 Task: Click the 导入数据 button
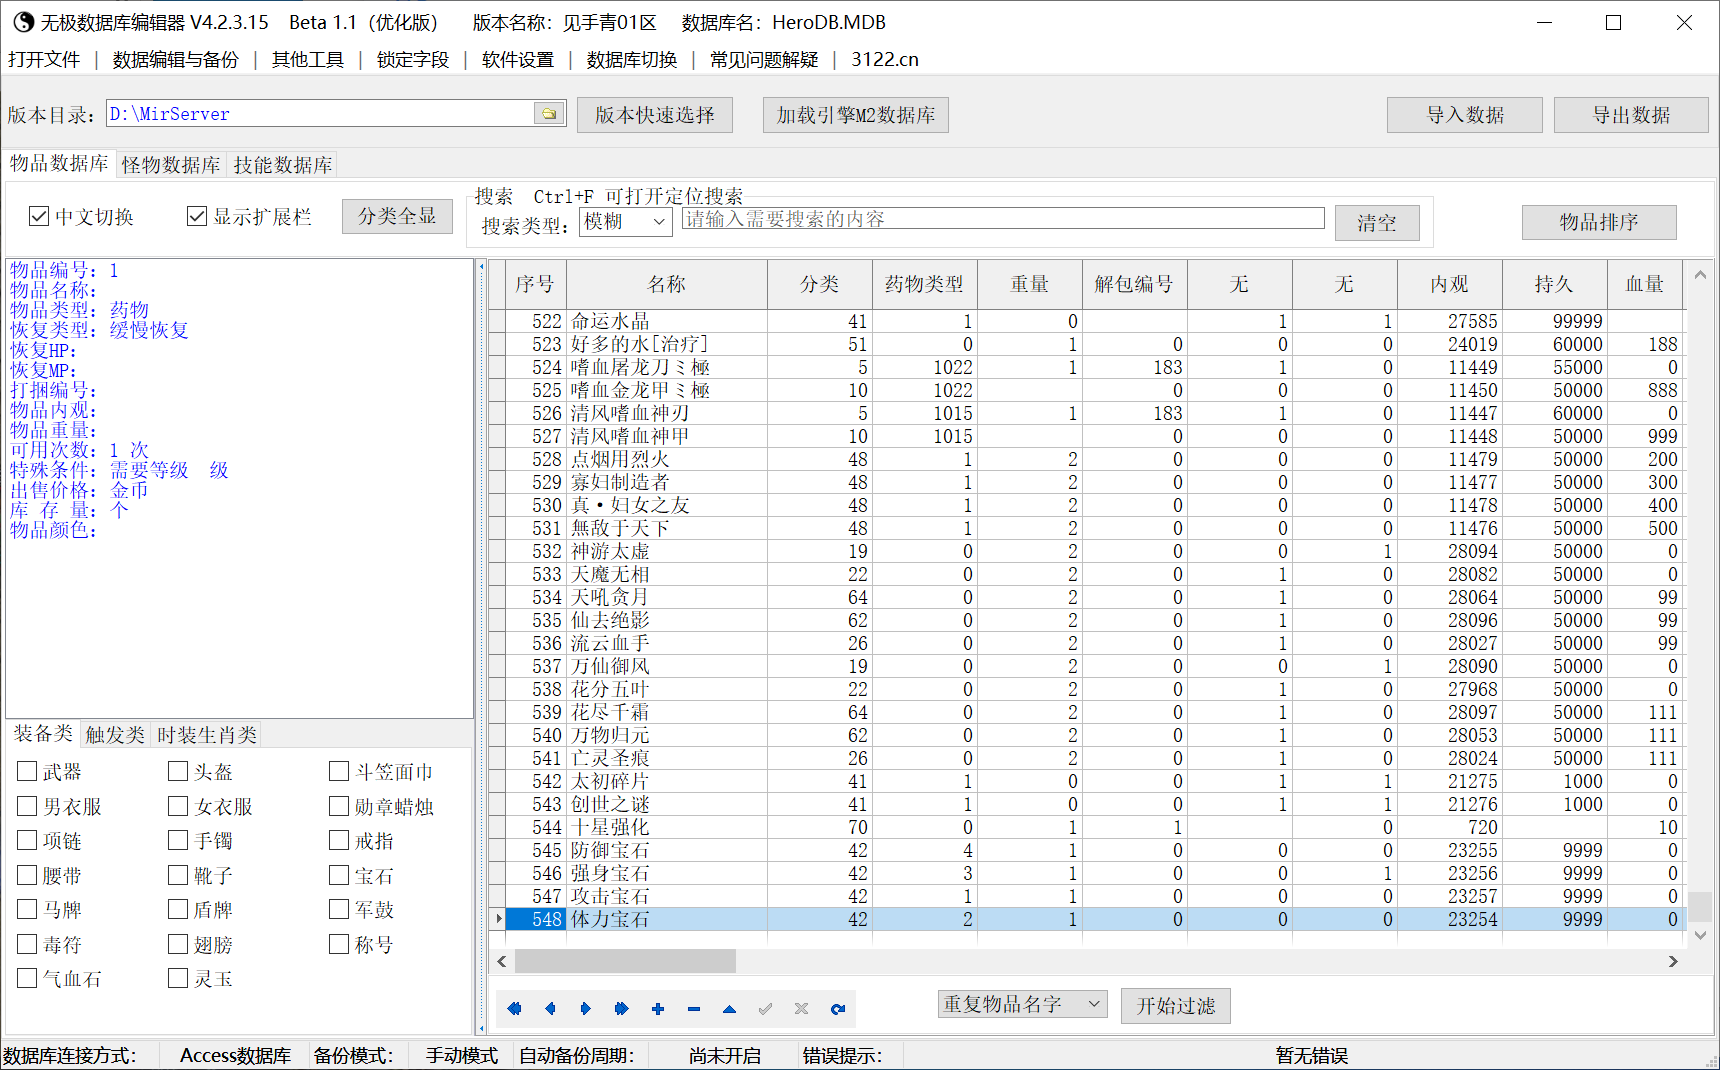(1465, 115)
